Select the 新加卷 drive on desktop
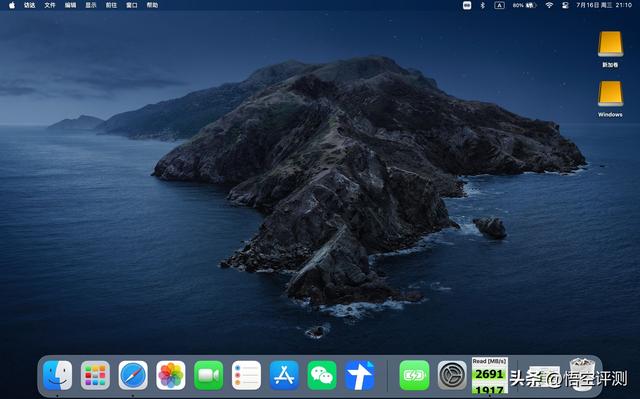The width and height of the screenshot is (640, 399). point(610,49)
